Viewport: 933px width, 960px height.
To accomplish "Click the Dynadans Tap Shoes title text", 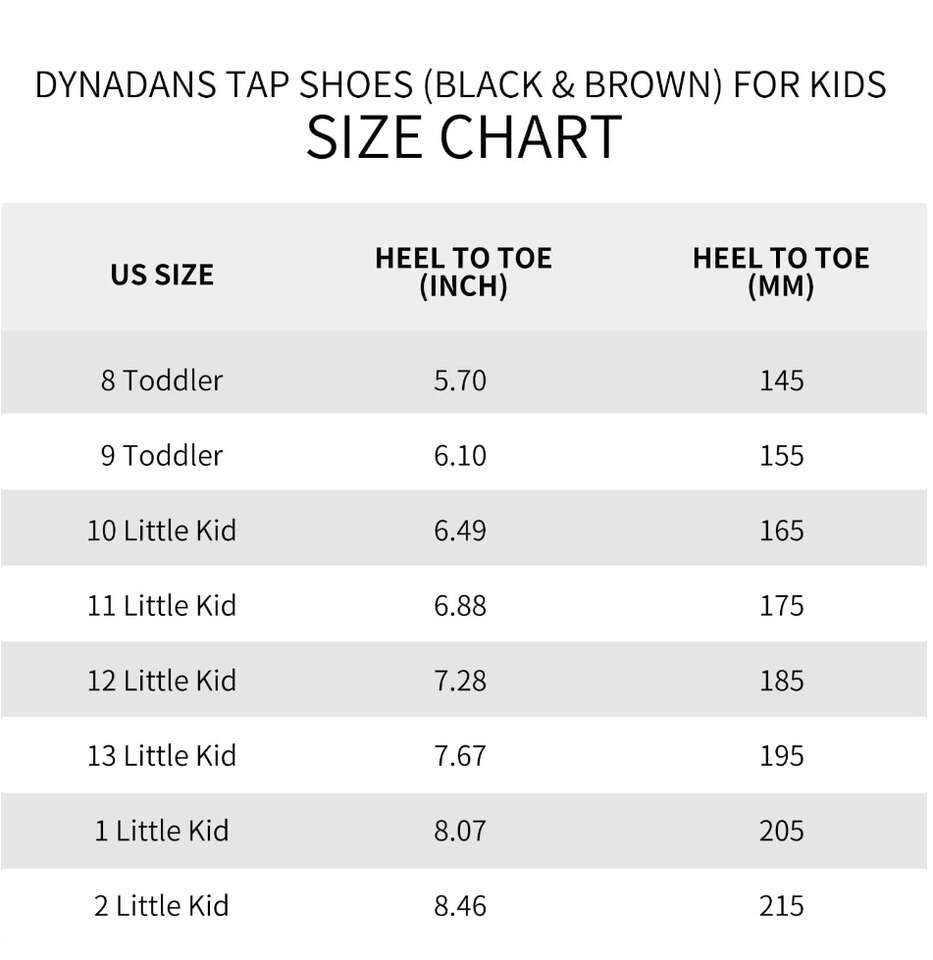I will (460, 85).
